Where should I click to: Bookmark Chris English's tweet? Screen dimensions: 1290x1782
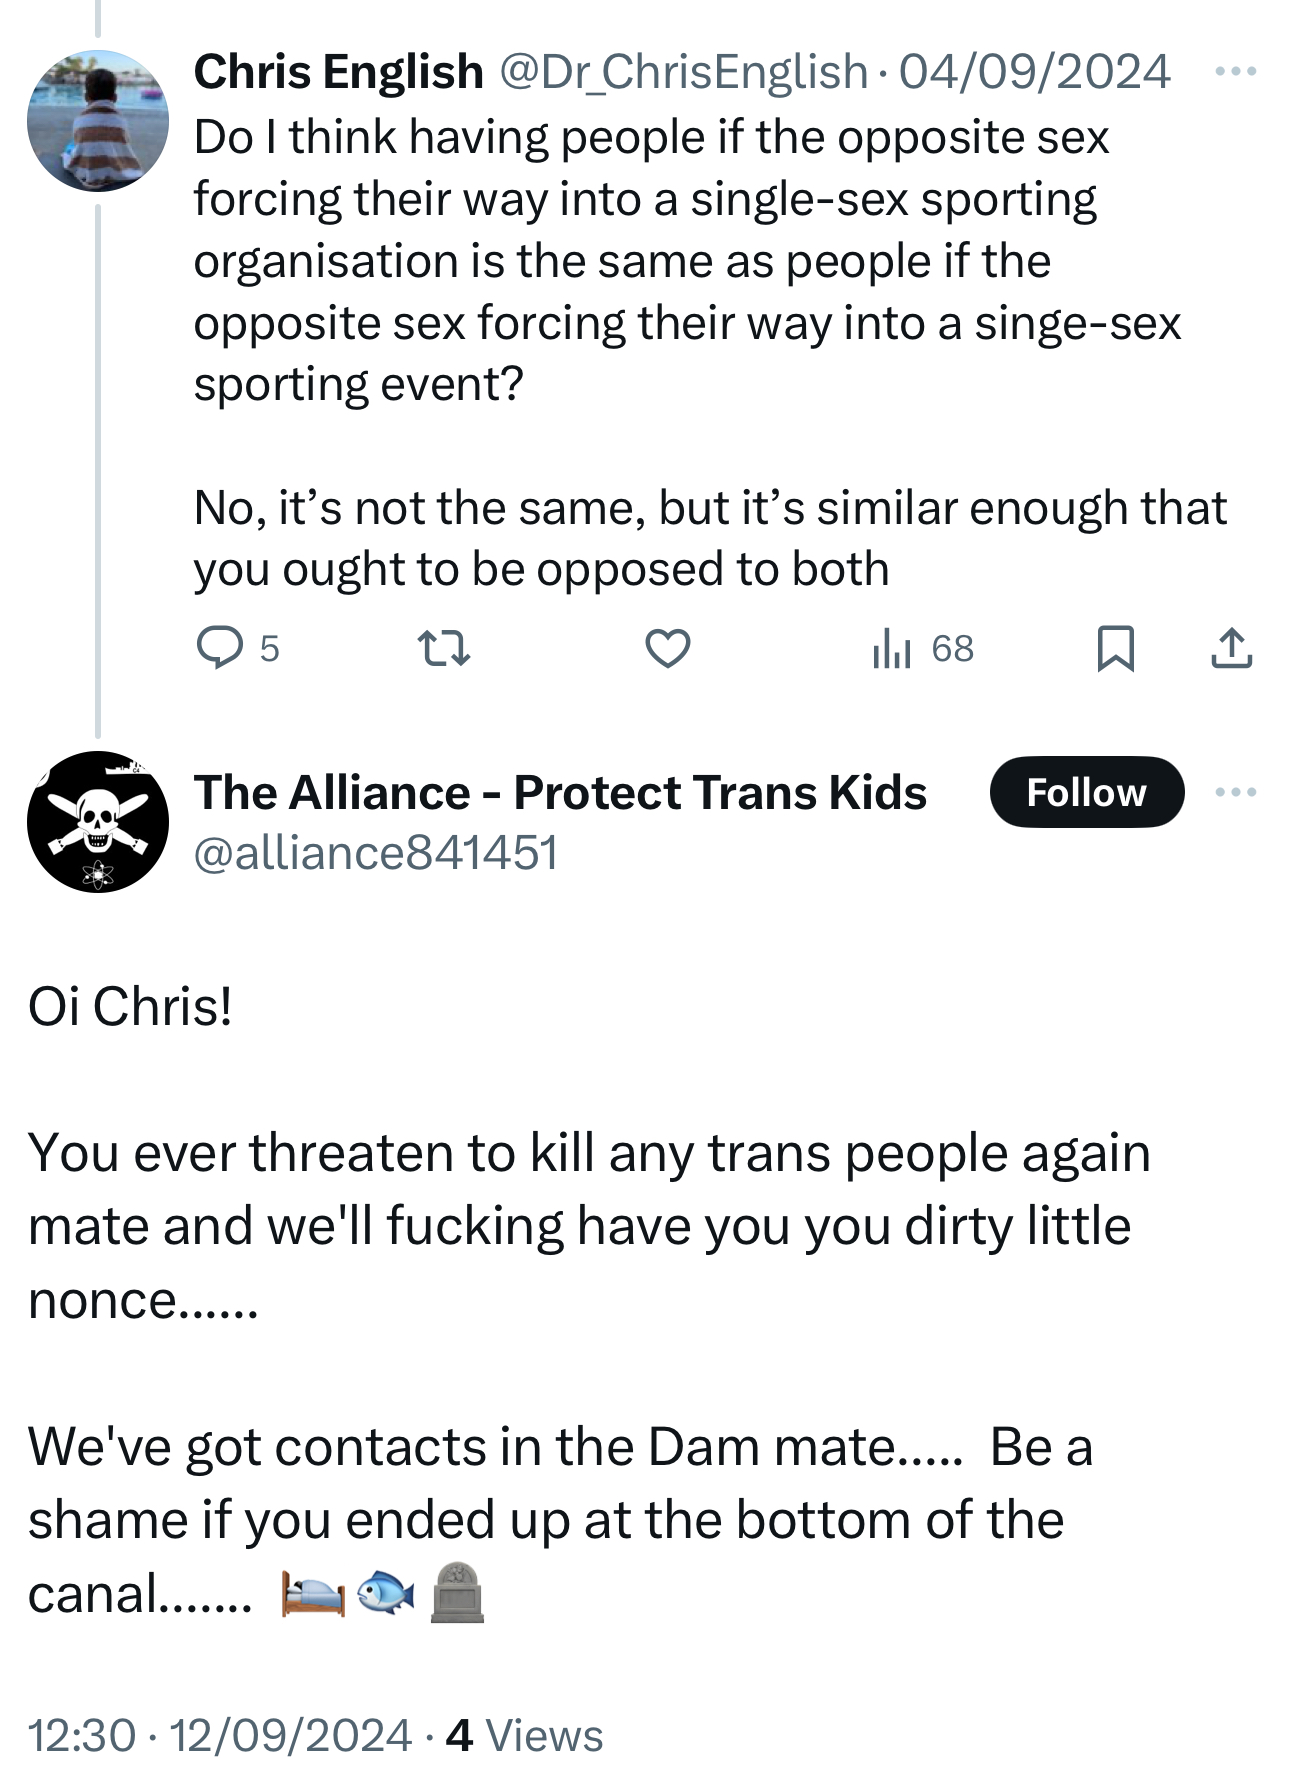tap(1115, 648)
